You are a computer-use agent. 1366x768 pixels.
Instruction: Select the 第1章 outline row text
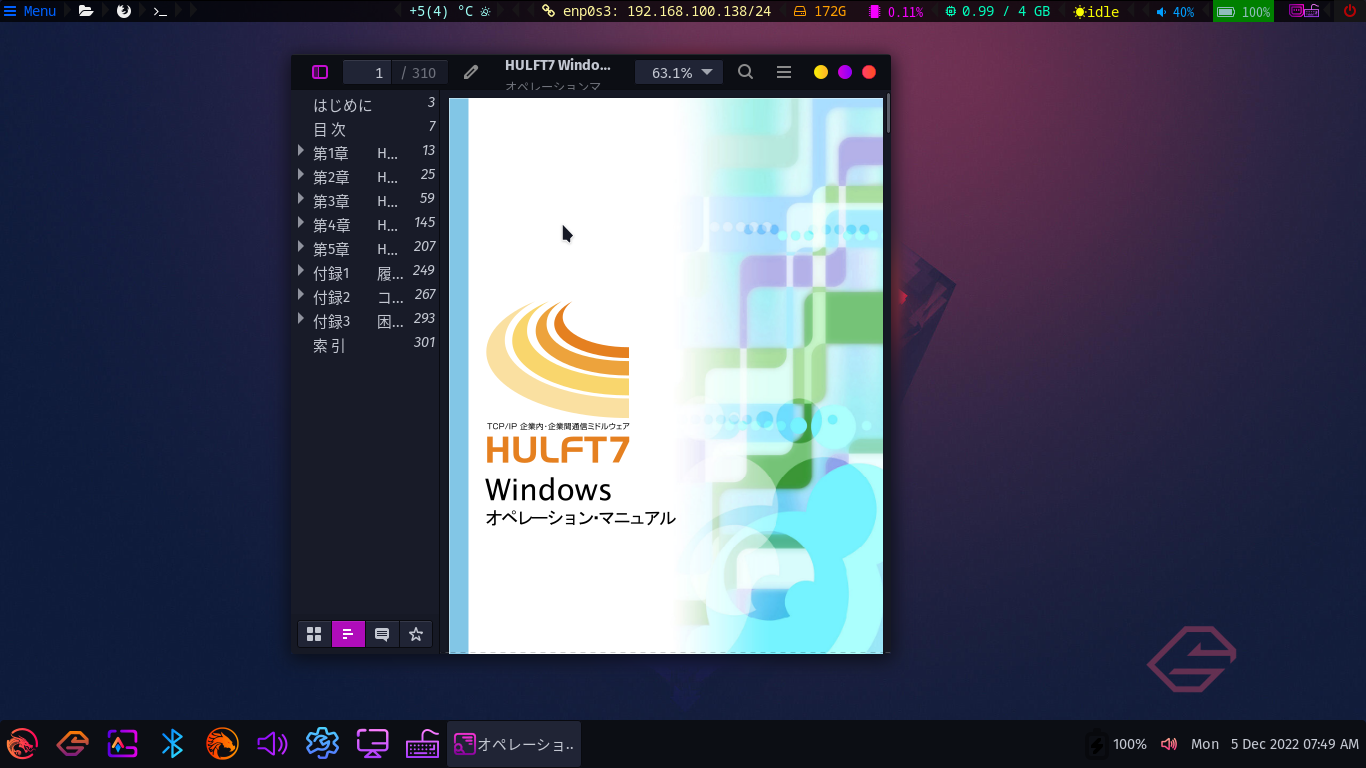356,153
